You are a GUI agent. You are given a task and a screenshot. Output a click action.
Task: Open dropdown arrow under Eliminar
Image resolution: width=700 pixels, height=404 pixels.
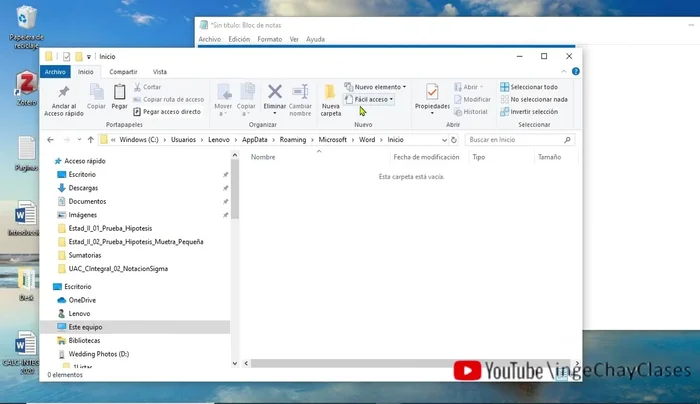(x=275, y=113)
